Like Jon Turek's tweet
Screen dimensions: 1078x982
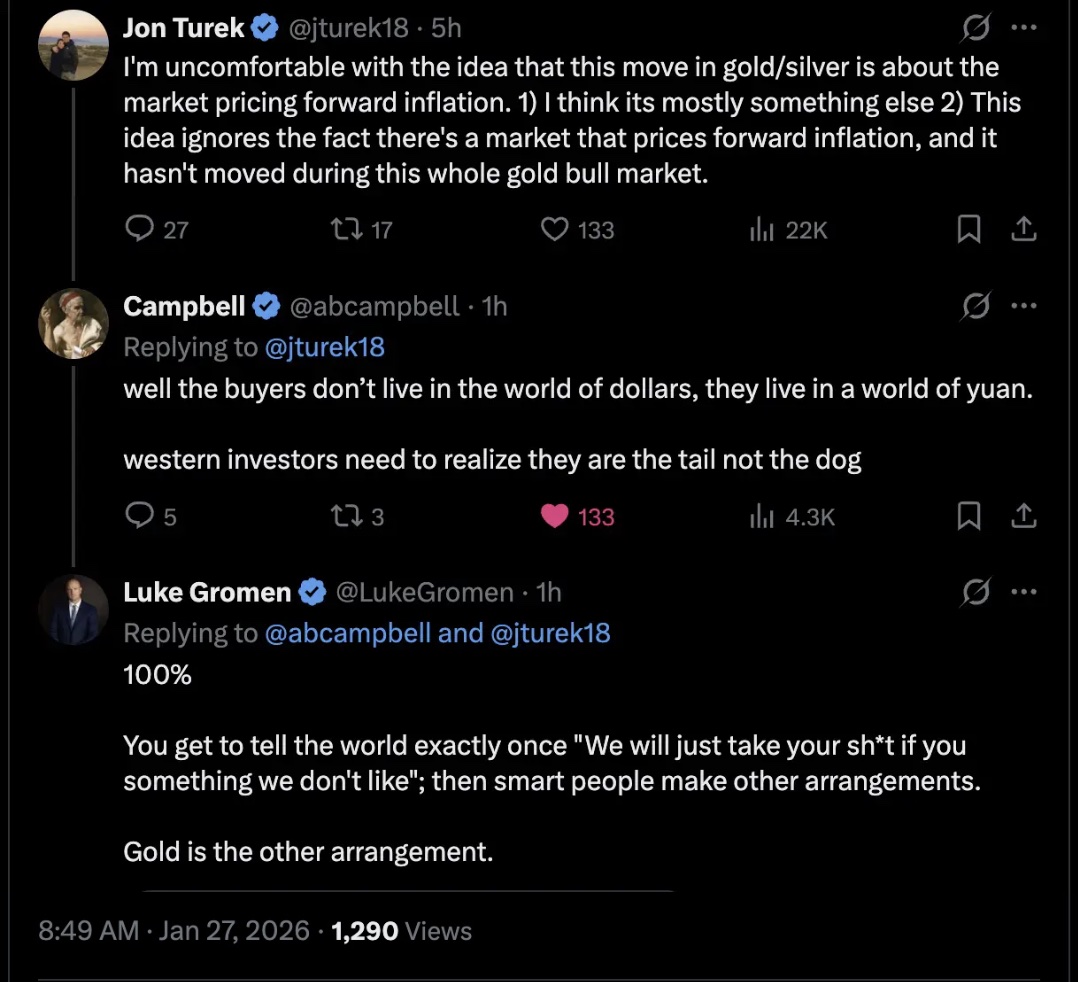(x=554, y=230)
